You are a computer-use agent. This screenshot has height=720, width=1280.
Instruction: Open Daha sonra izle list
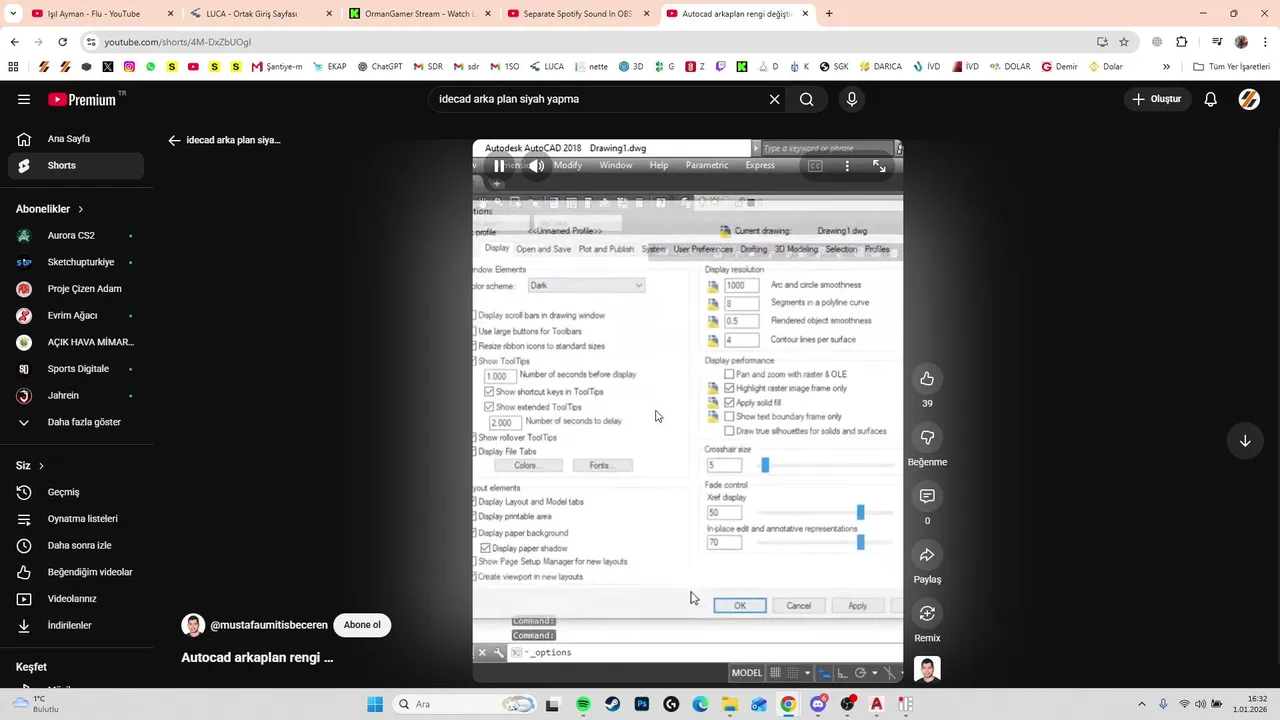76,545
